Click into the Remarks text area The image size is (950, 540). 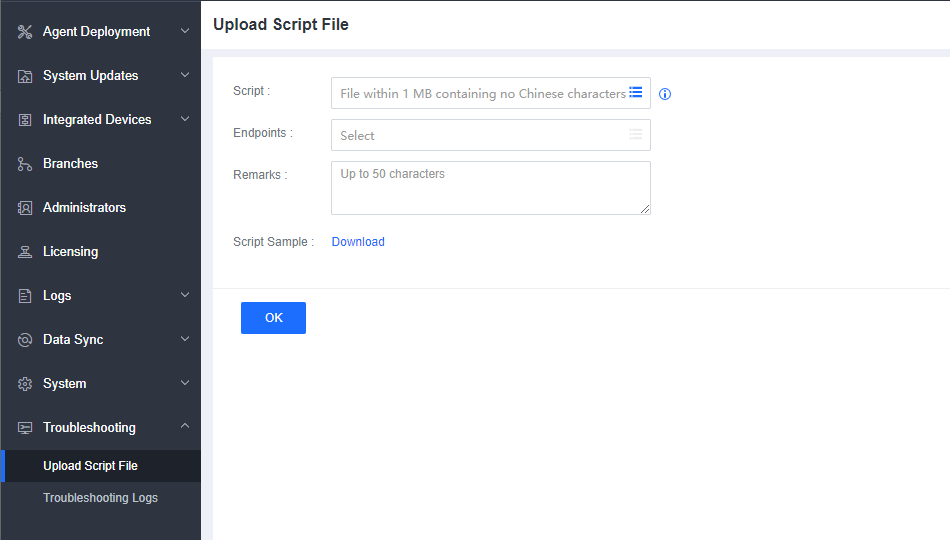(x=490, y=188)
